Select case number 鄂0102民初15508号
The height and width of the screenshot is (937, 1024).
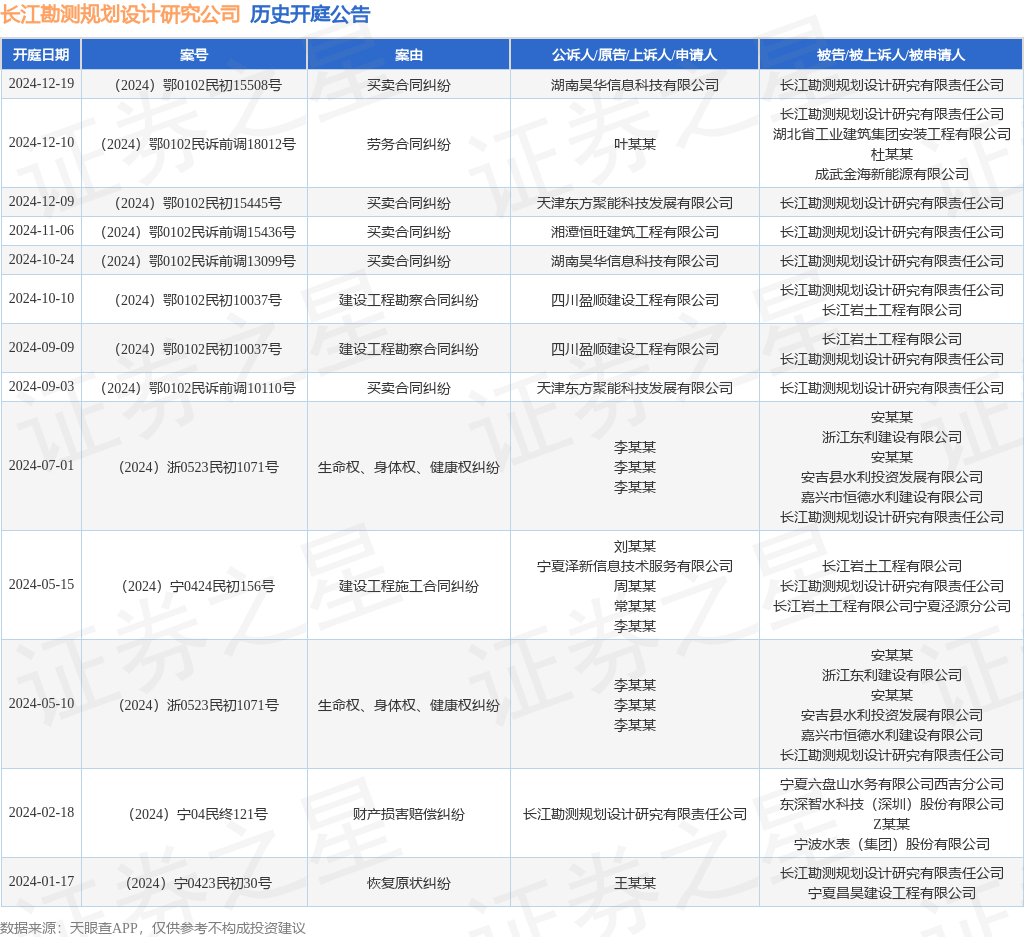coord(198,85)
